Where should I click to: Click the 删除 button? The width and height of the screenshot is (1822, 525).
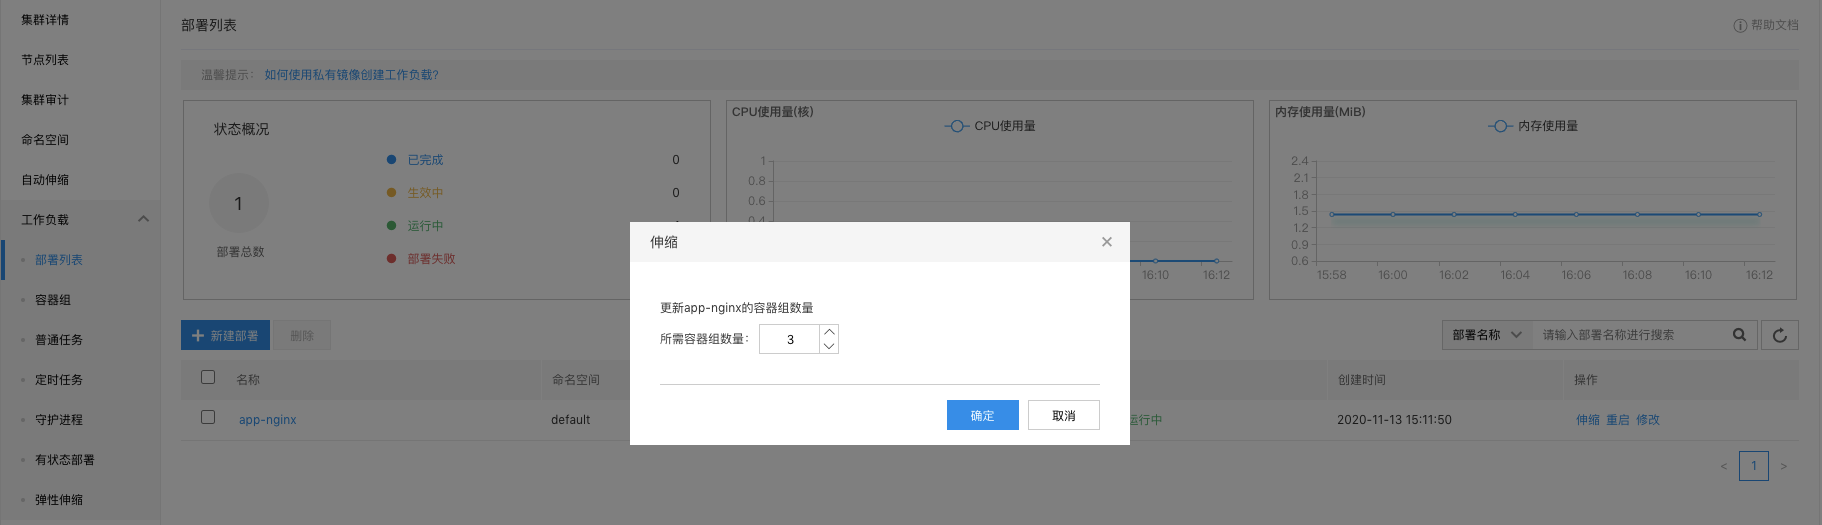[x=302, y=336]
